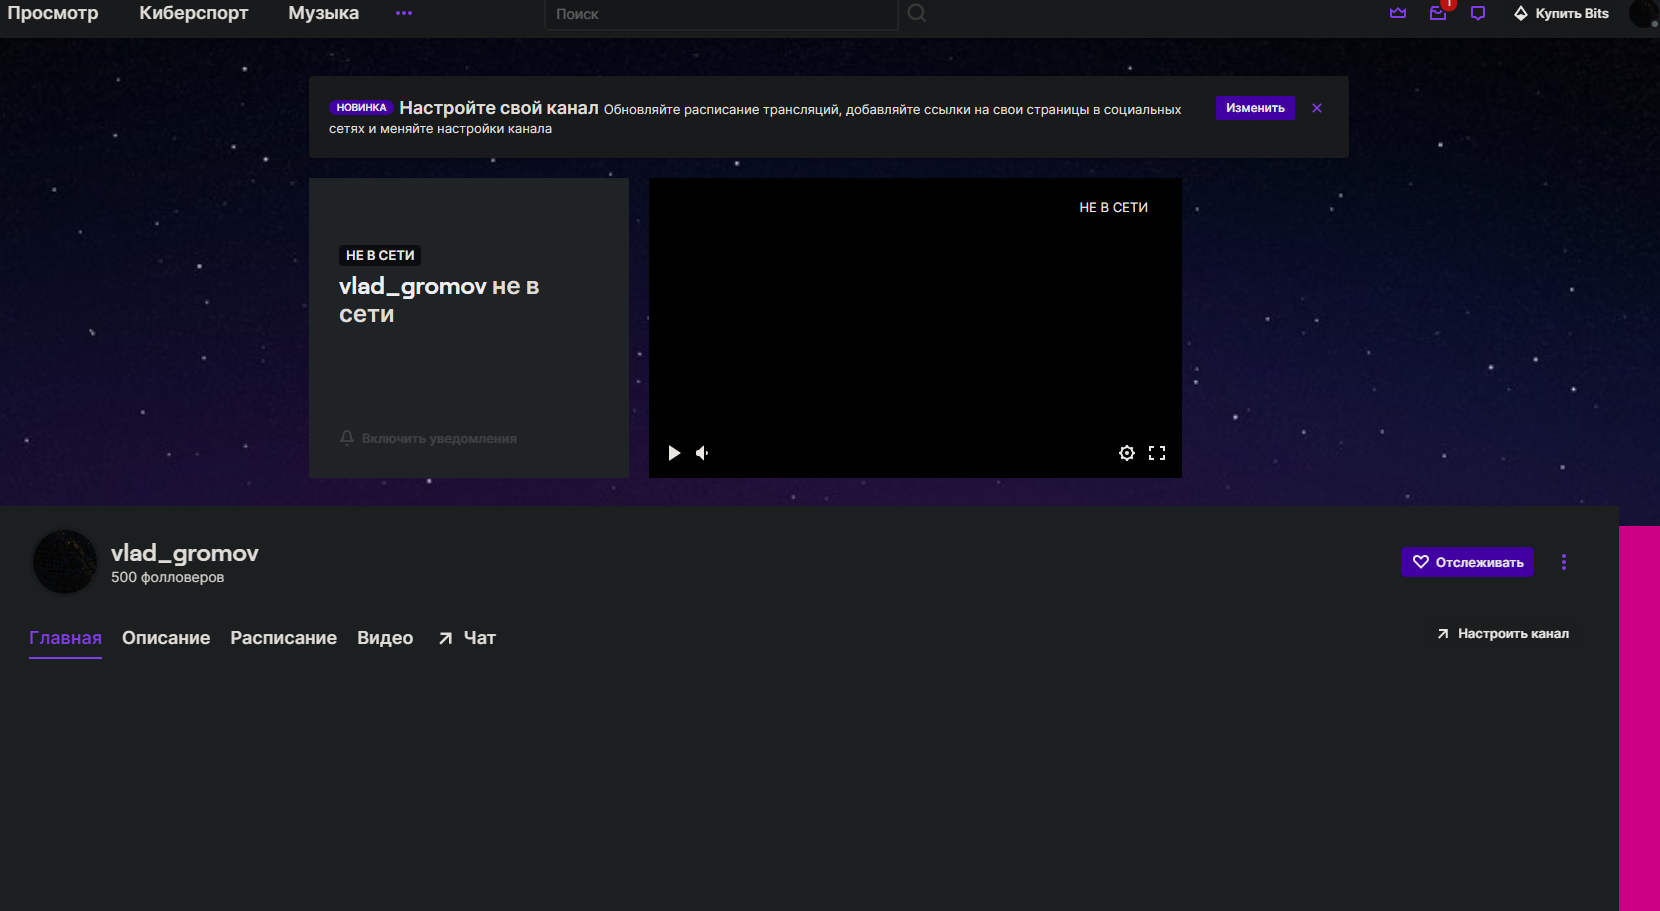Open the notifications inbox icon
The image size is (1660, 911).
[1438, 13]
